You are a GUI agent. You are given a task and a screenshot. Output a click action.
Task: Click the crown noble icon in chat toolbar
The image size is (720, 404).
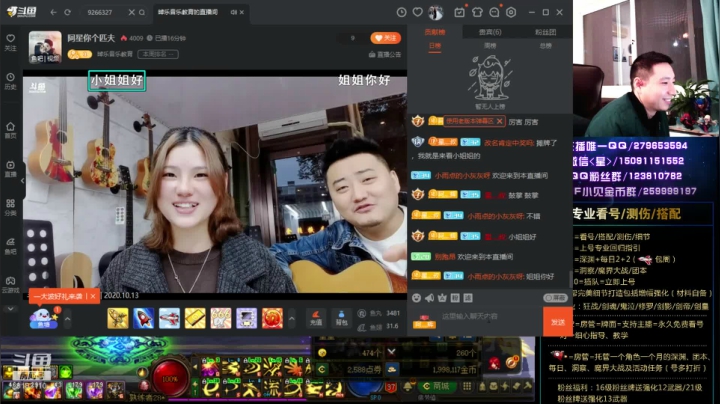tap(442, 298)
